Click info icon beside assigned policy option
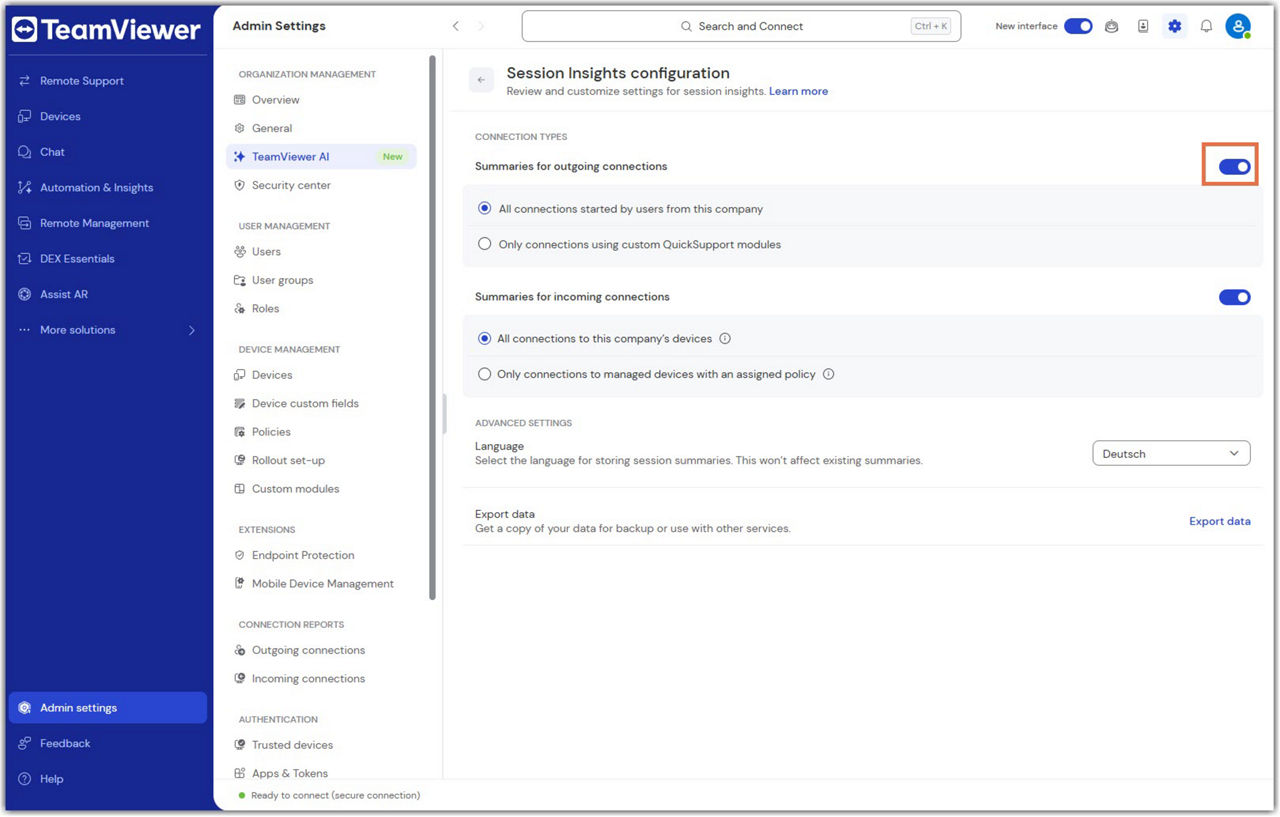 (x=828, y=375)
